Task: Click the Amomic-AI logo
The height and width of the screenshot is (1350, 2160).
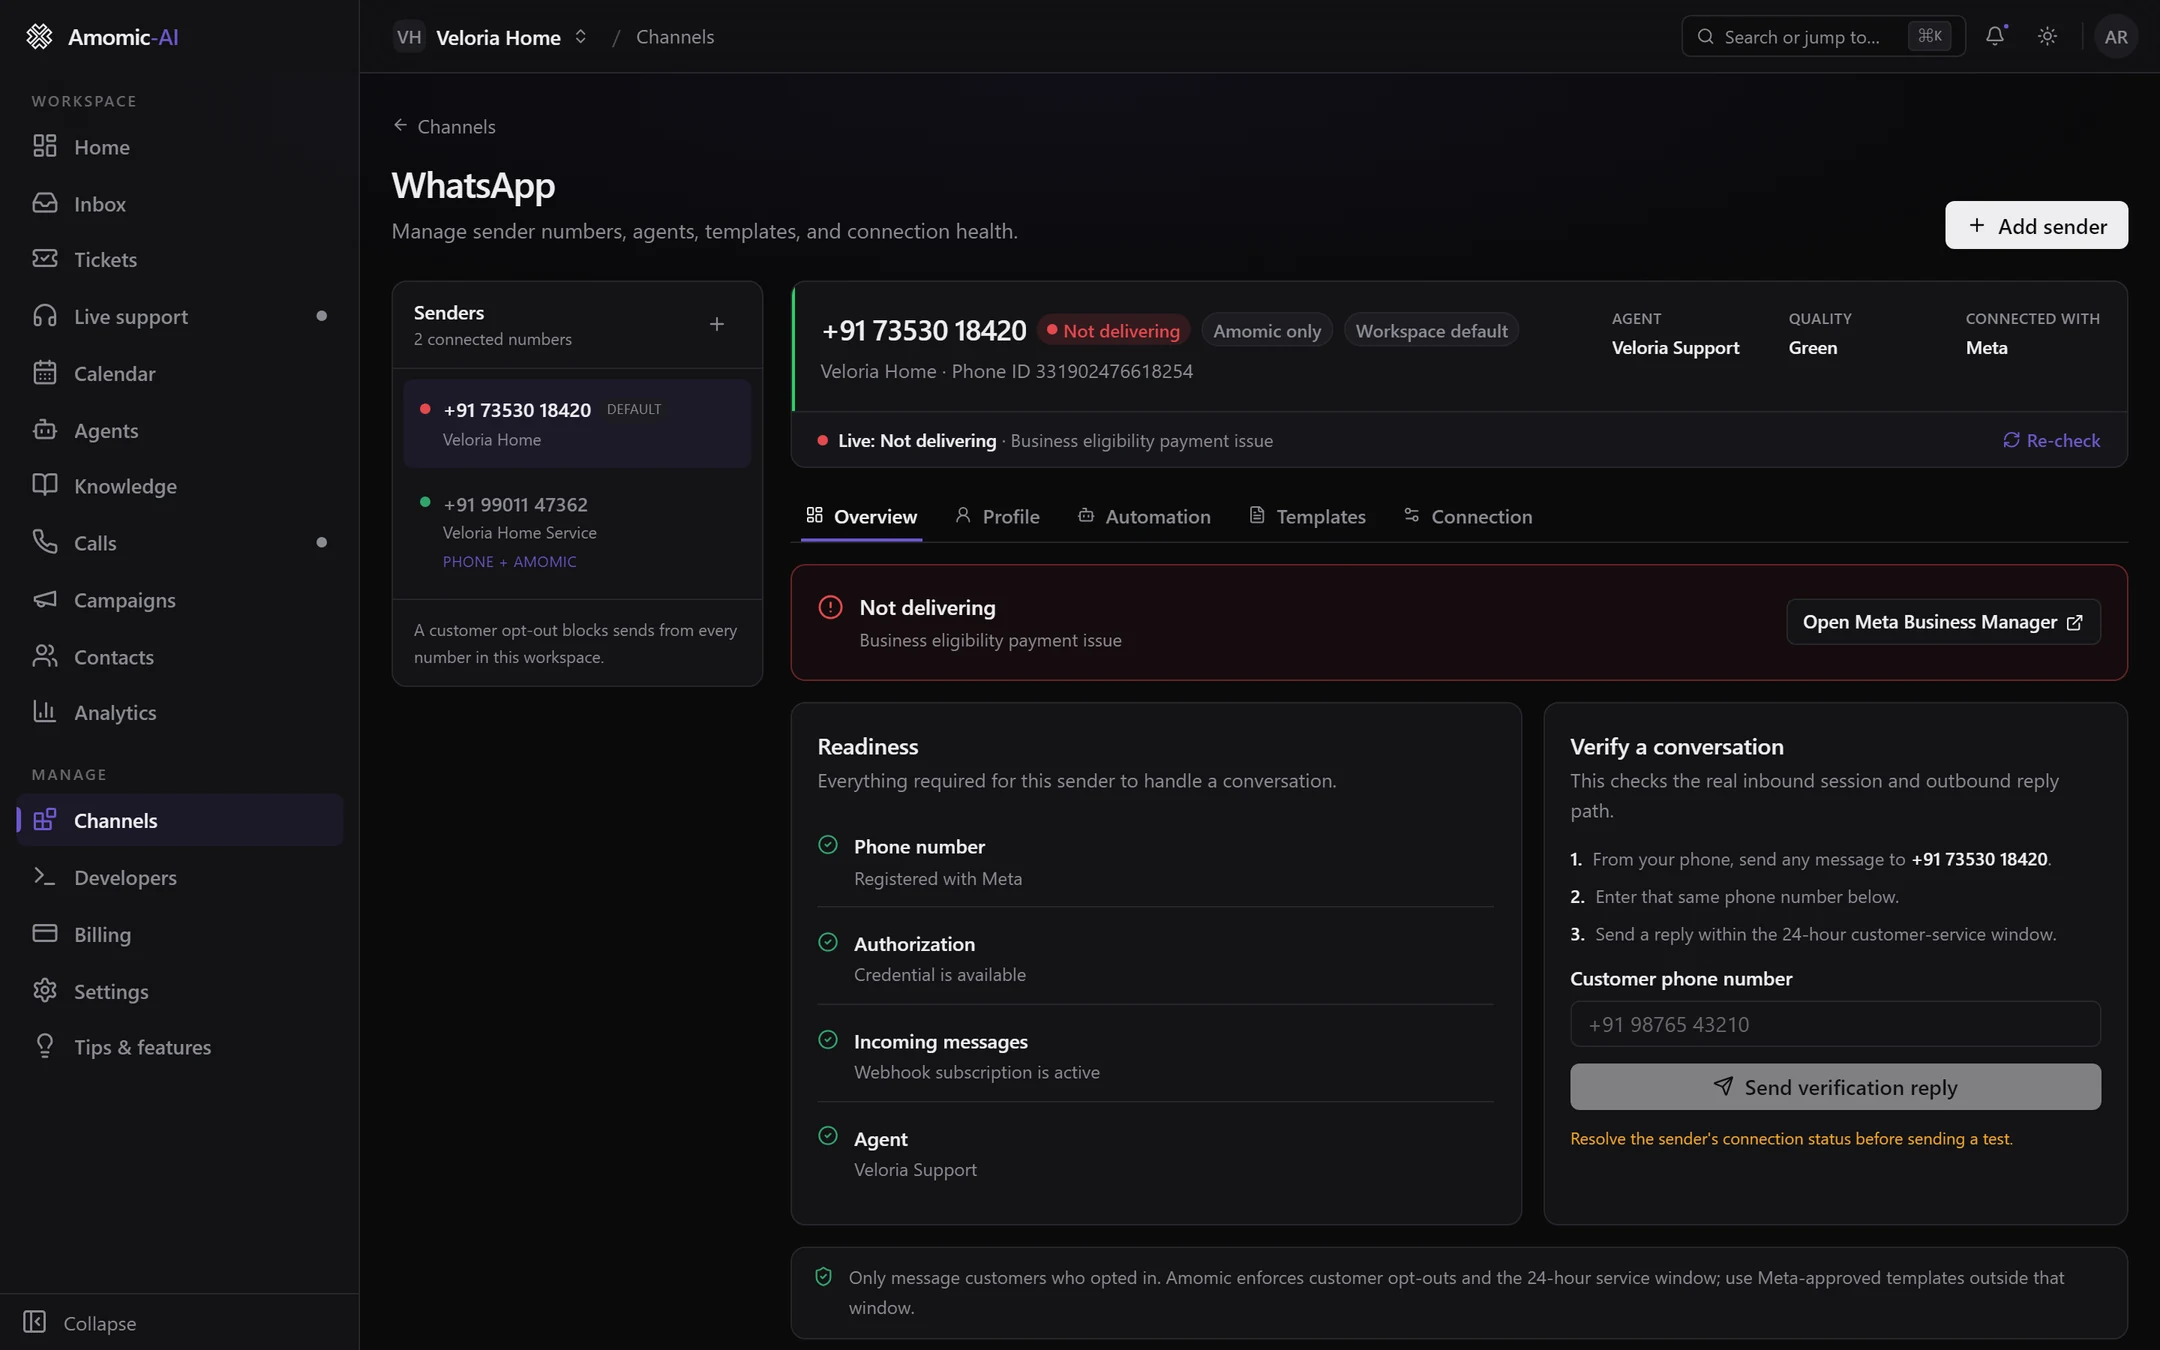Action: pyautogui.click(x=102, y=37)
